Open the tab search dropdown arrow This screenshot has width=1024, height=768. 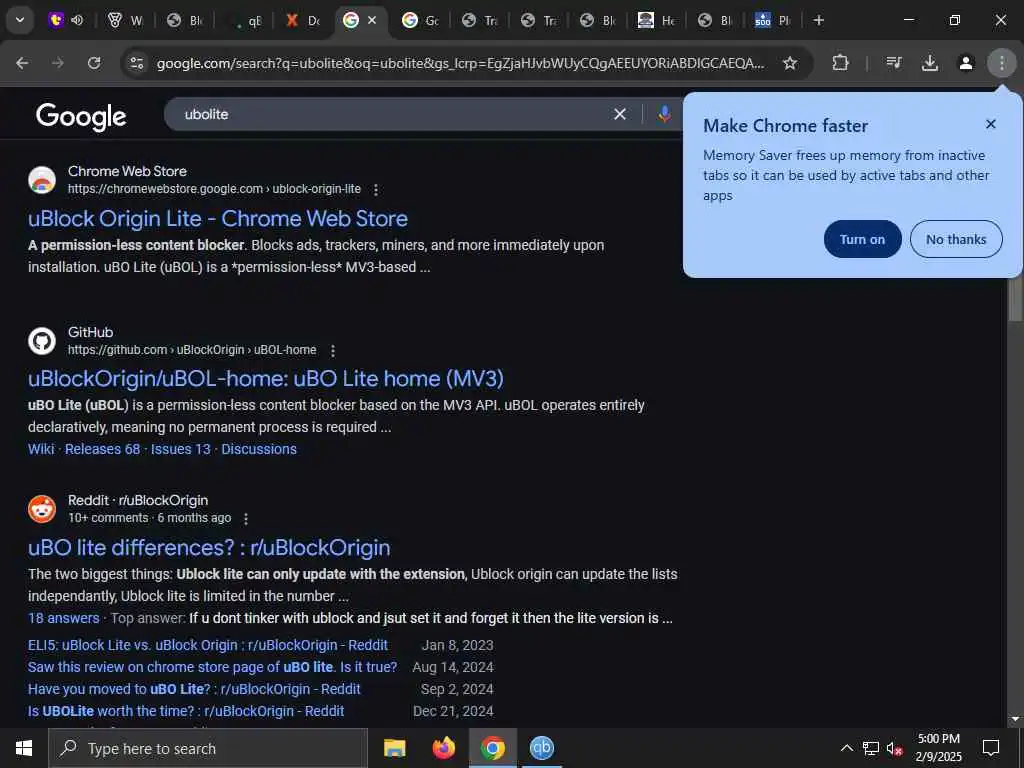click(20, 20)
